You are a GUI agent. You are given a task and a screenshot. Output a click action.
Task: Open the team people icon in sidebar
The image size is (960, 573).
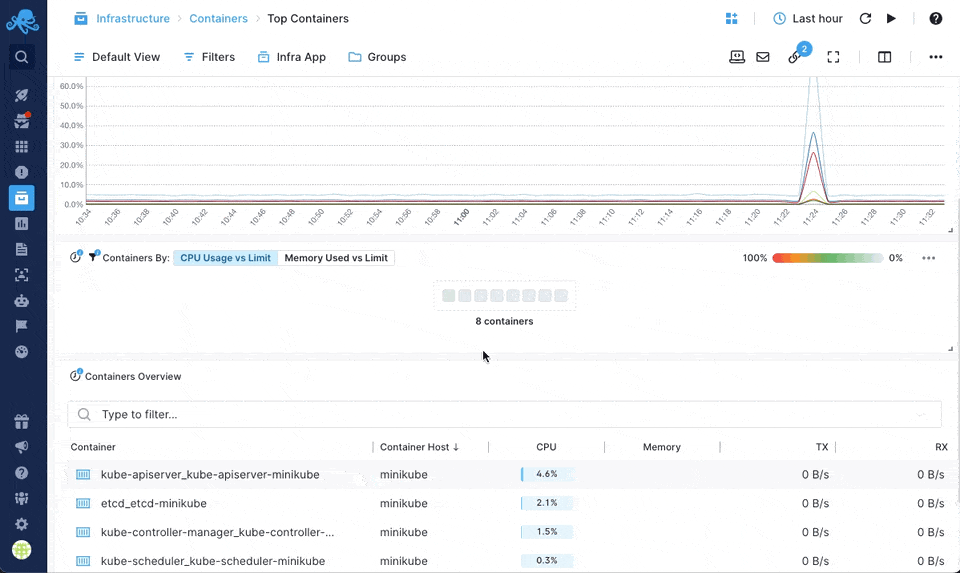[21, 498]
